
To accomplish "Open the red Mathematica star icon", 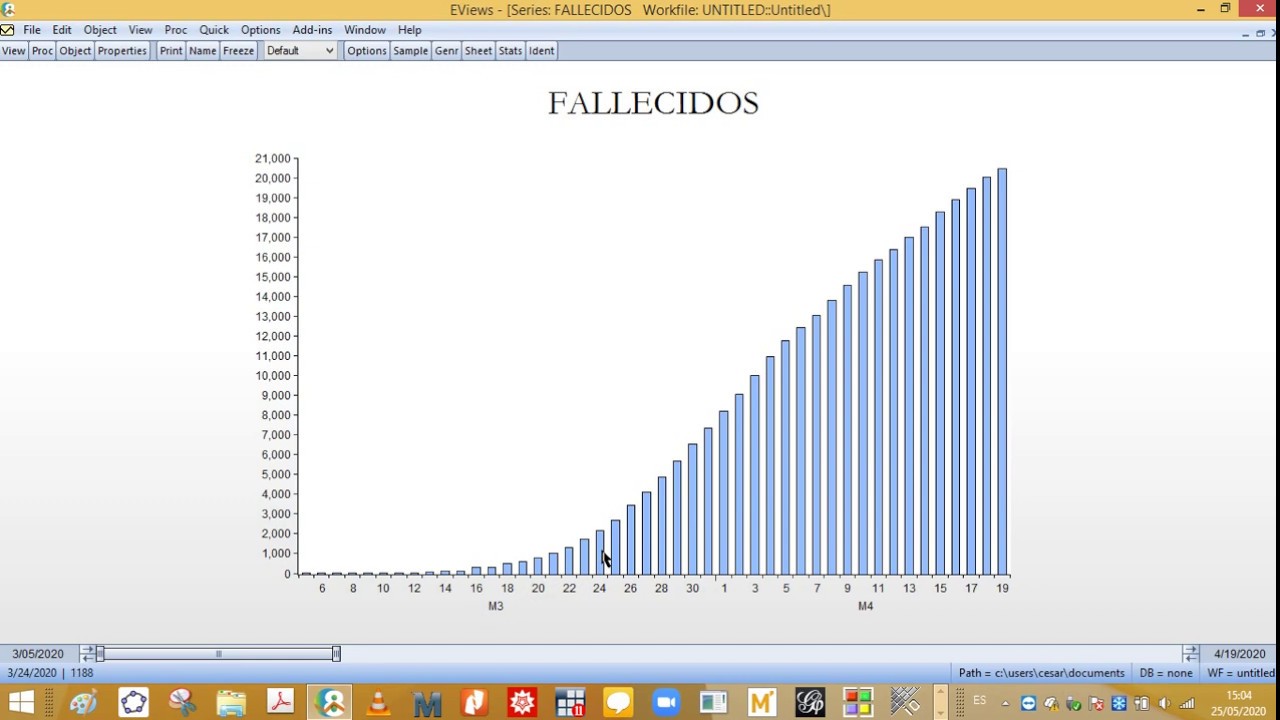I will coord(522,702).
